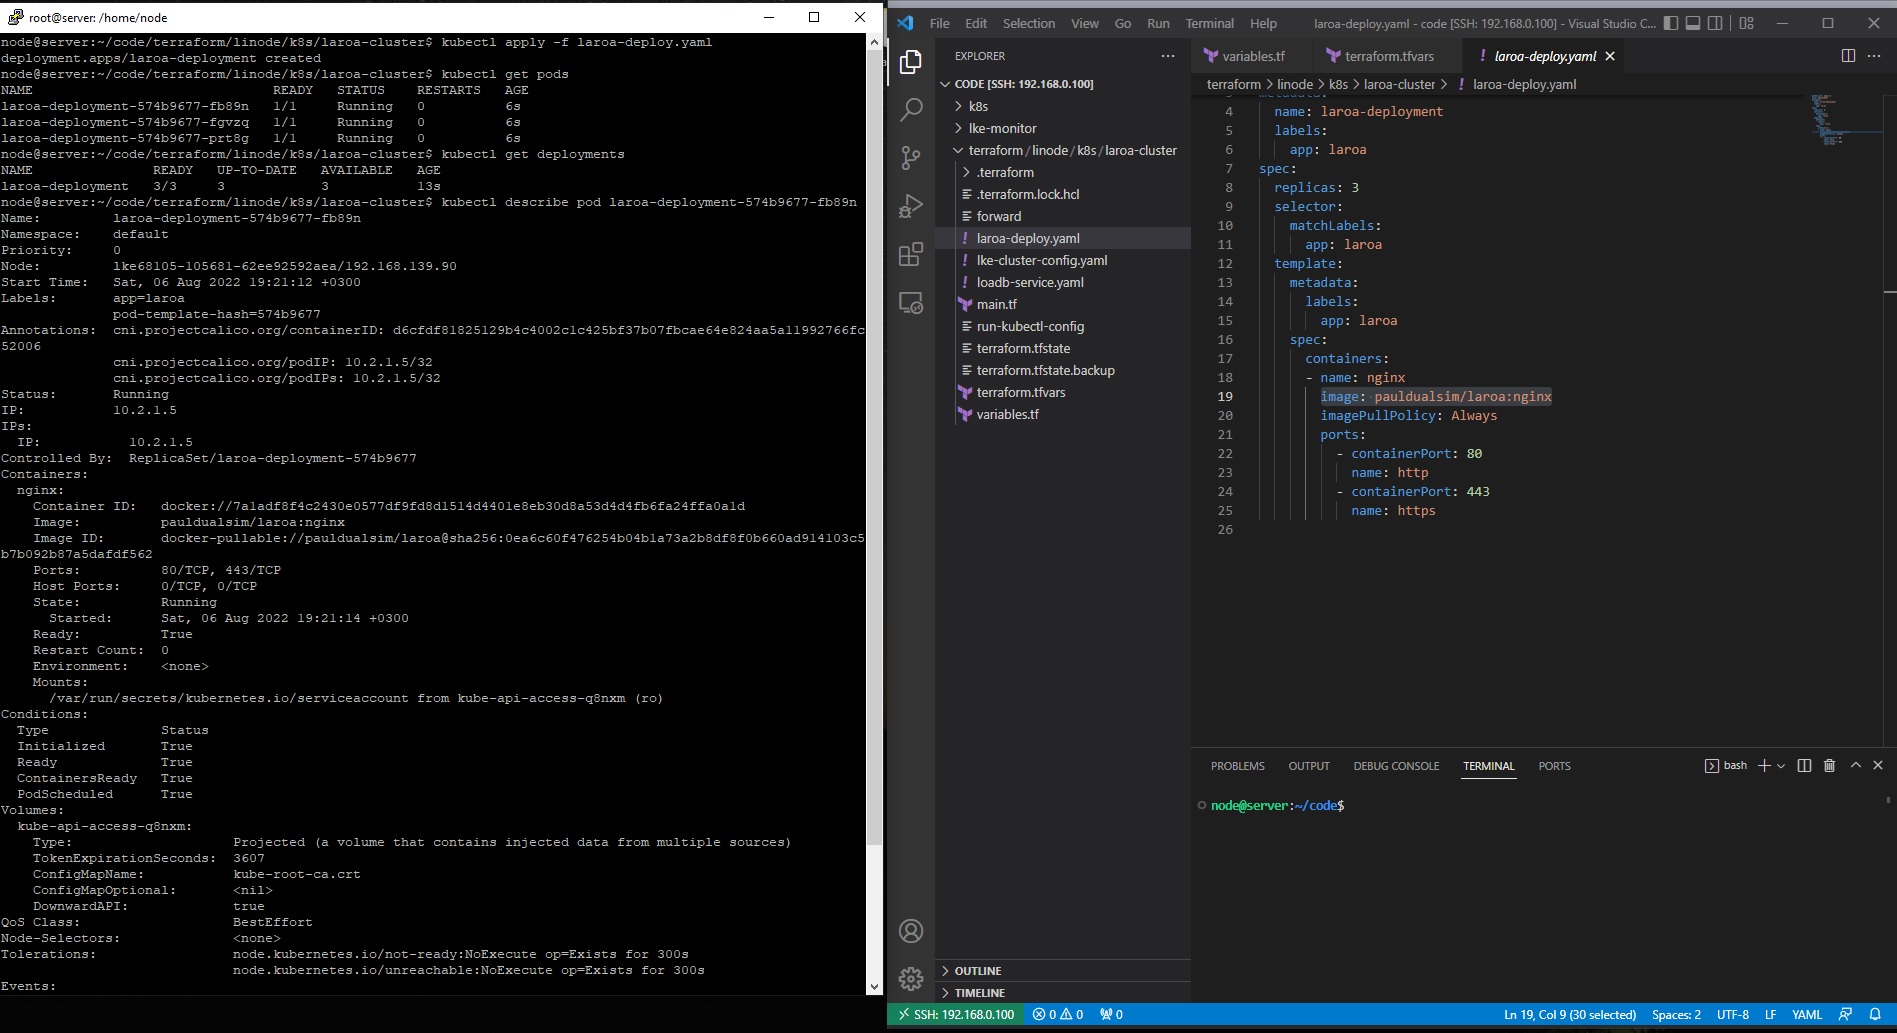Add a new terminal with plus icon
Image resolution: width=1897 pixels, height=1033 pixels.
tap(1764, 765)
